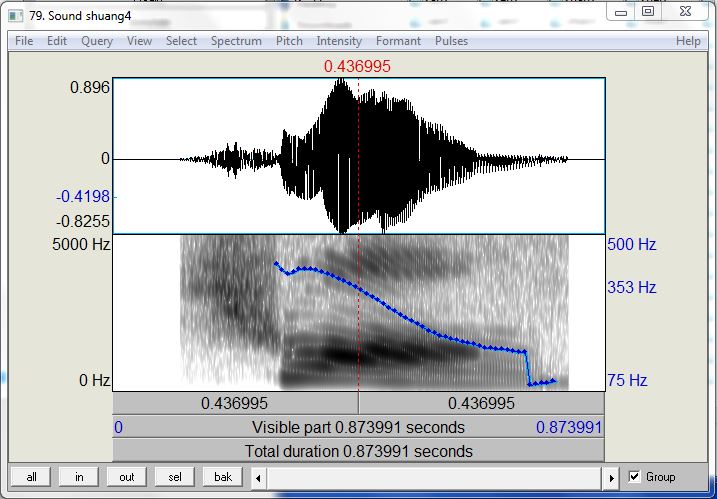The height and width of the screenshot is (499, 717).
Task: Click the low pitch points near 75 Hz
Action: pyautogui.click(x=542, y=382)
